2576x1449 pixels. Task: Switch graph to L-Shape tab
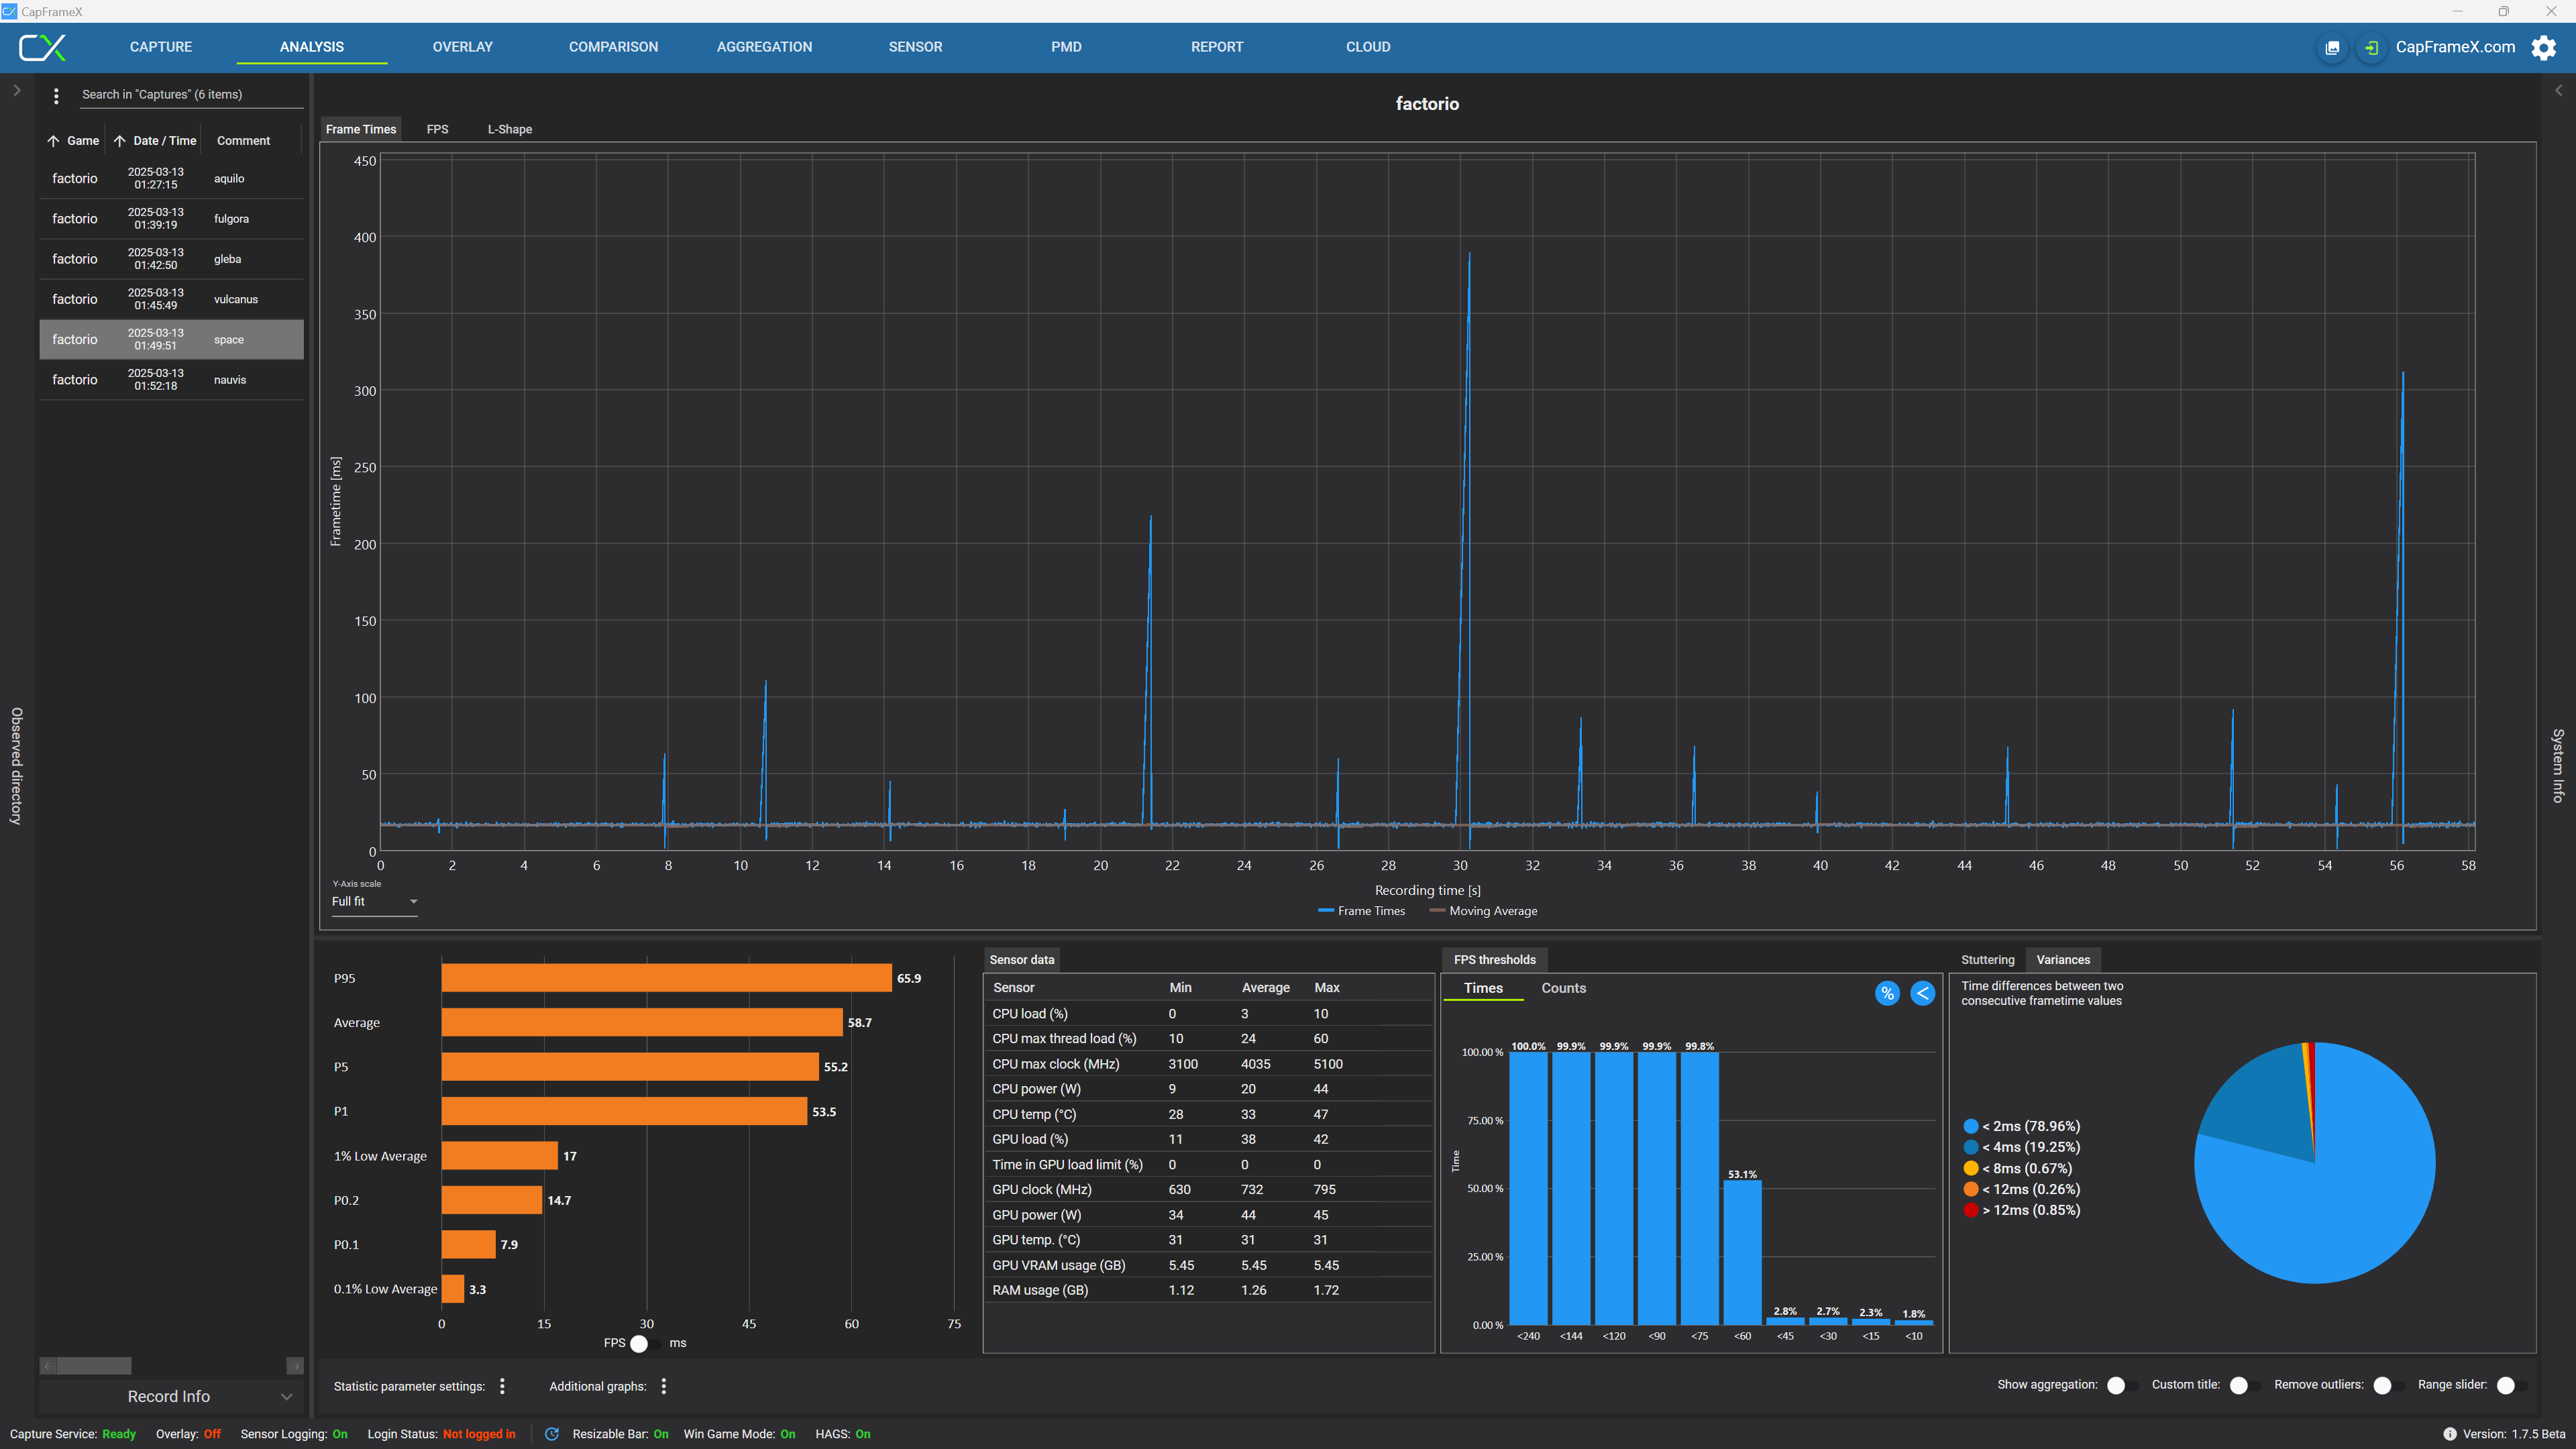tap(510, 129)
